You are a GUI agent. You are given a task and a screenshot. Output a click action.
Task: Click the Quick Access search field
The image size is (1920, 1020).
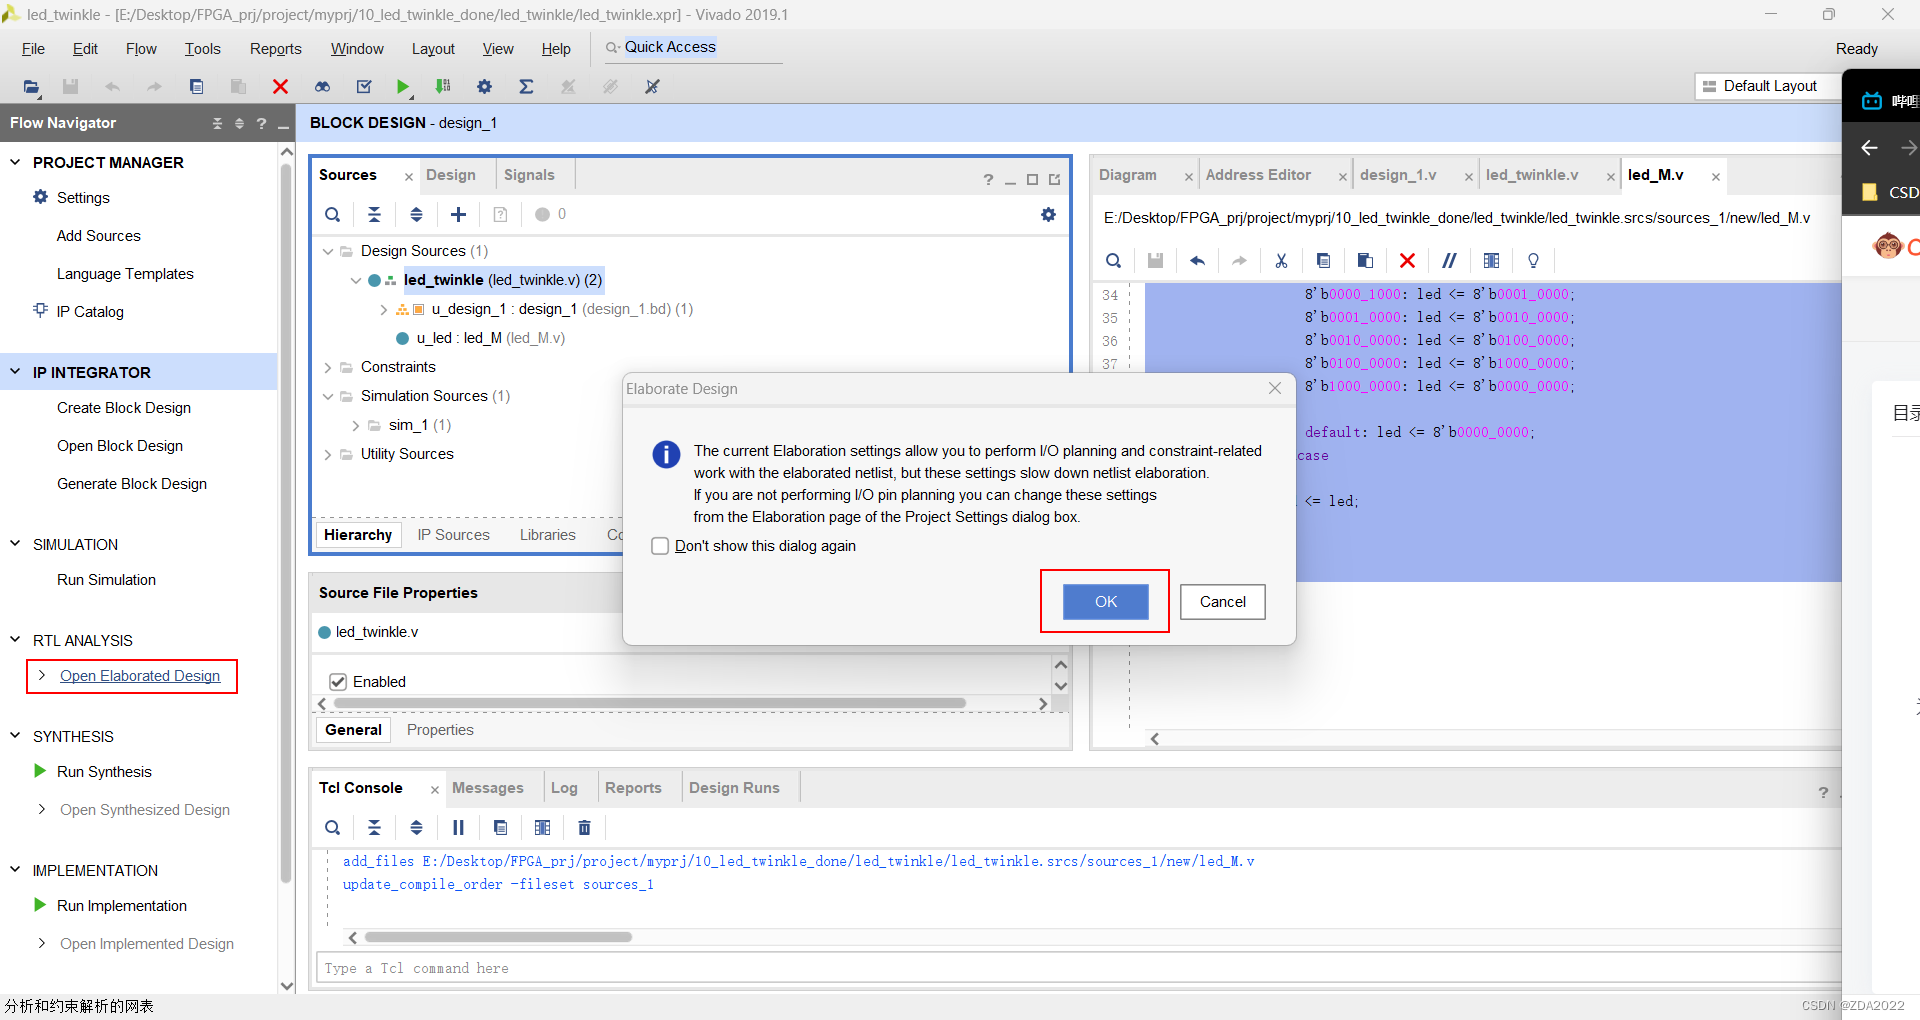click(x=693, y=48)
